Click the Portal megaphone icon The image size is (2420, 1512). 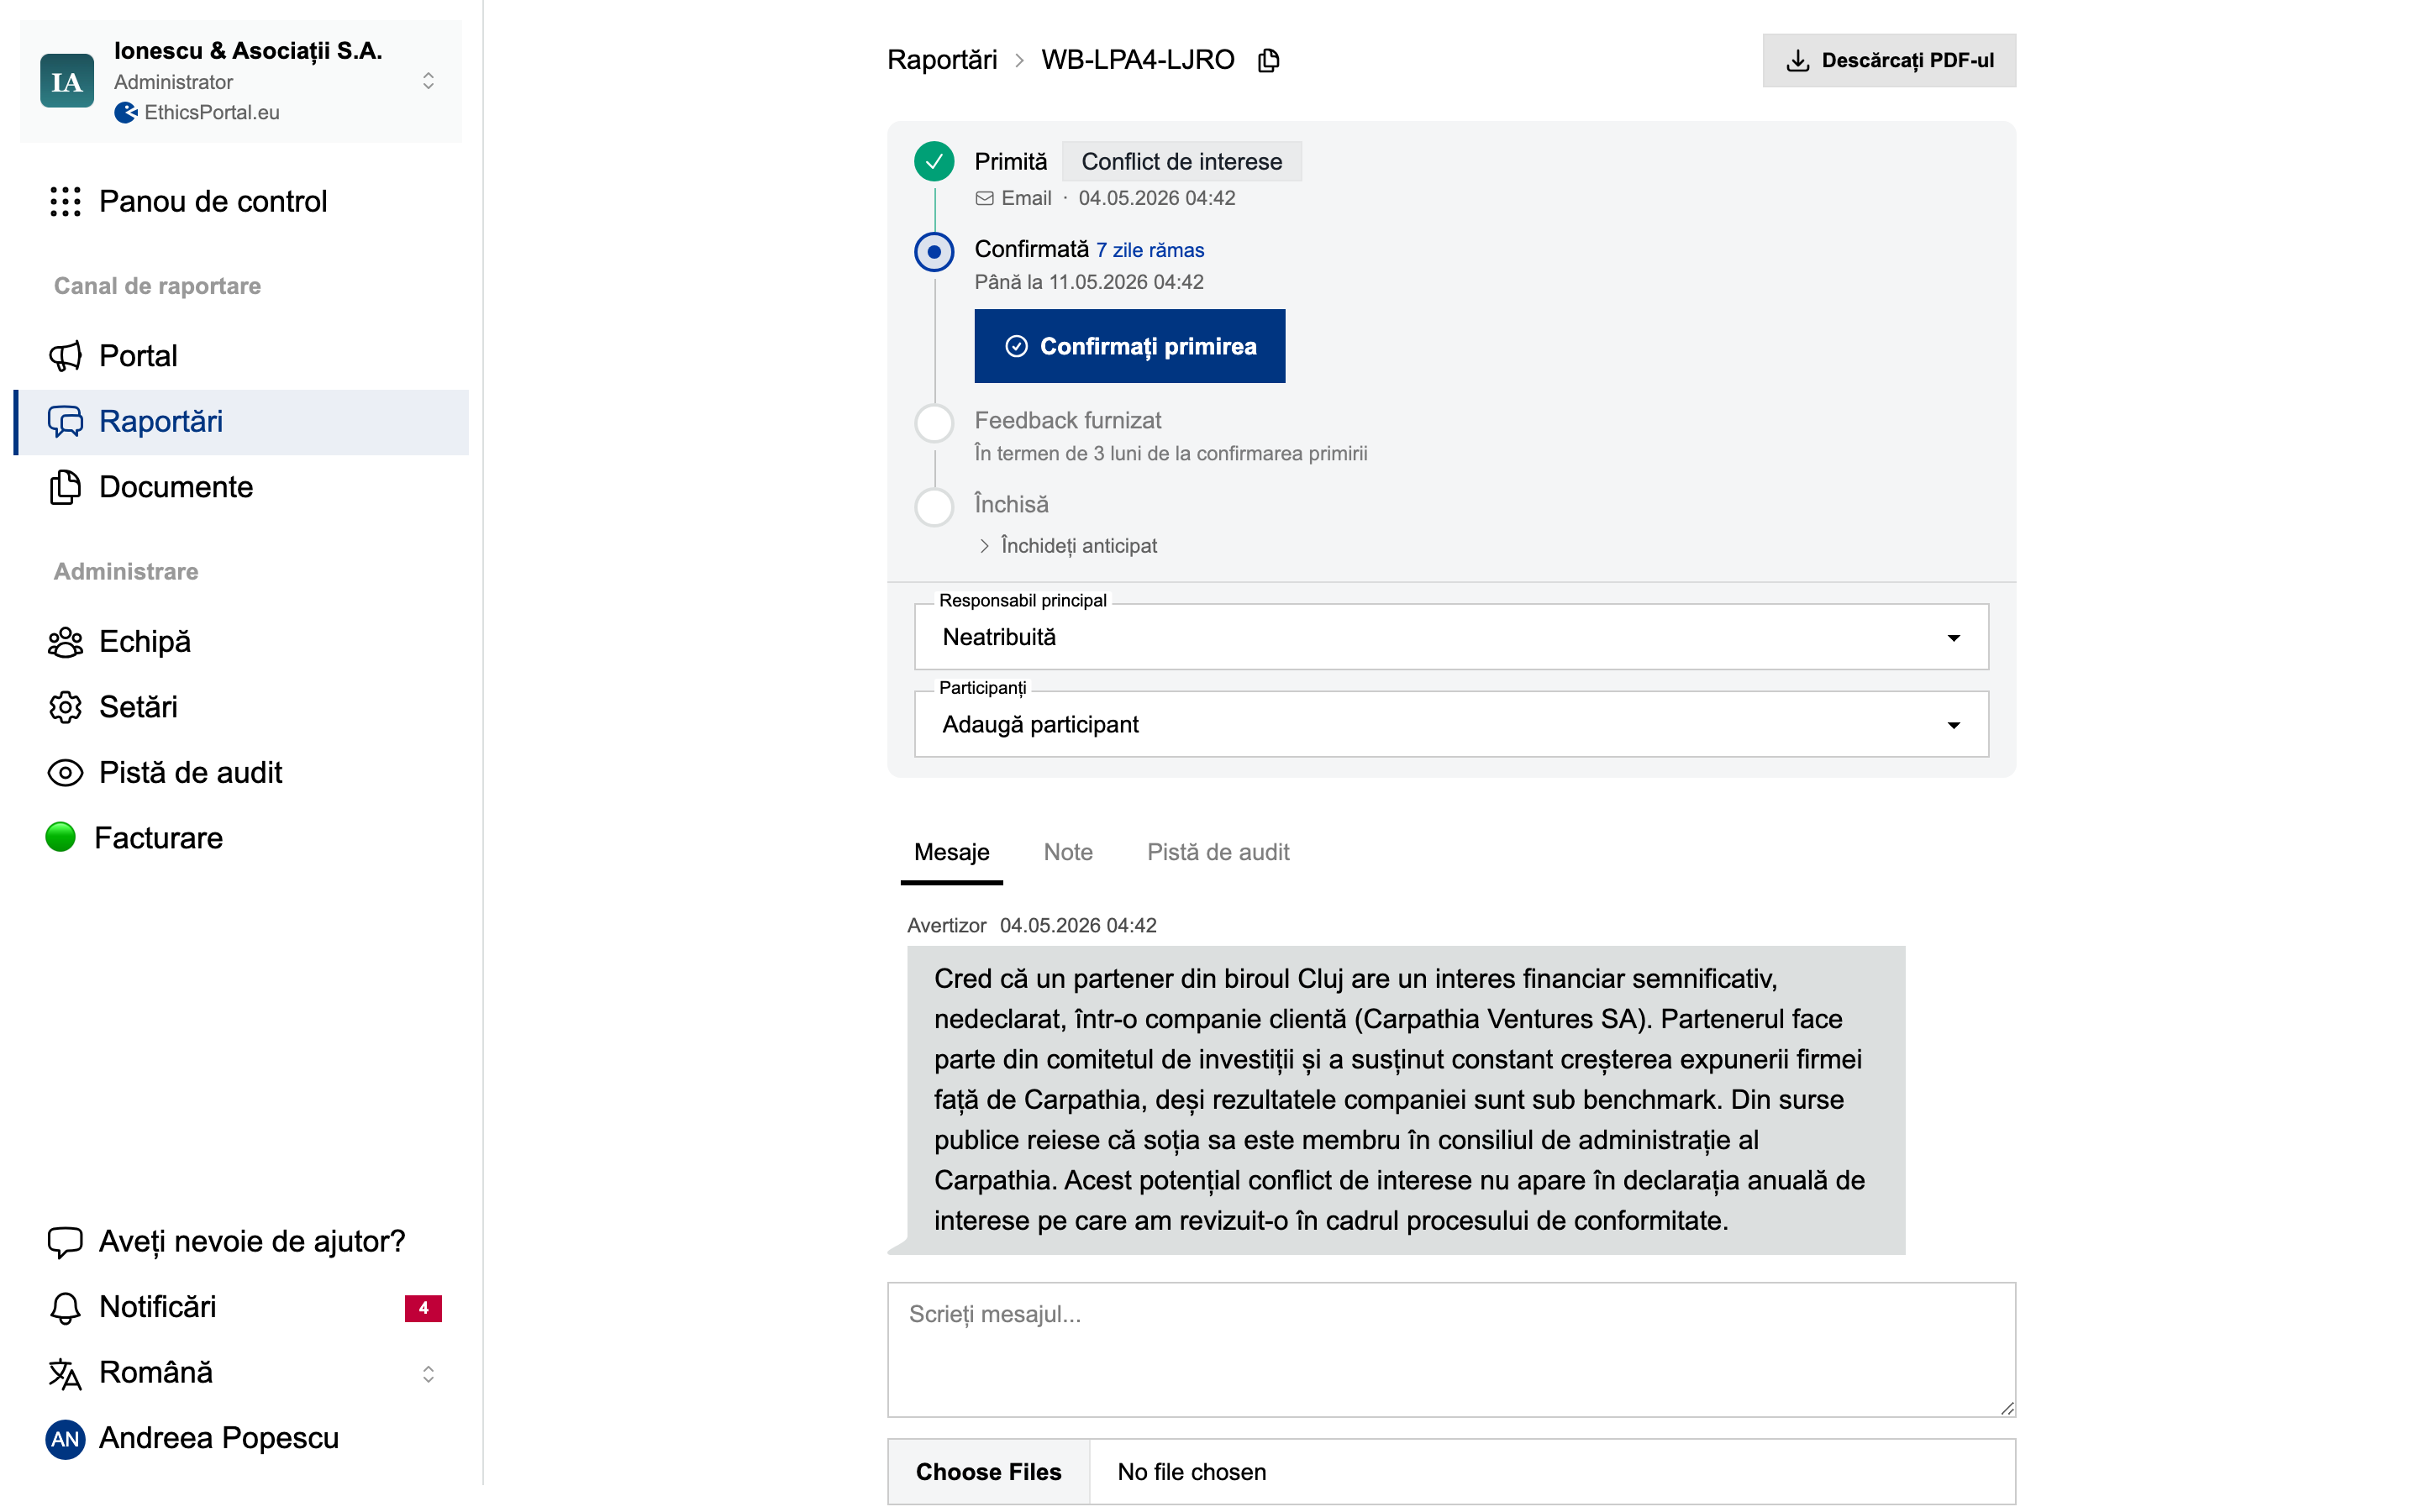[65, 356]
